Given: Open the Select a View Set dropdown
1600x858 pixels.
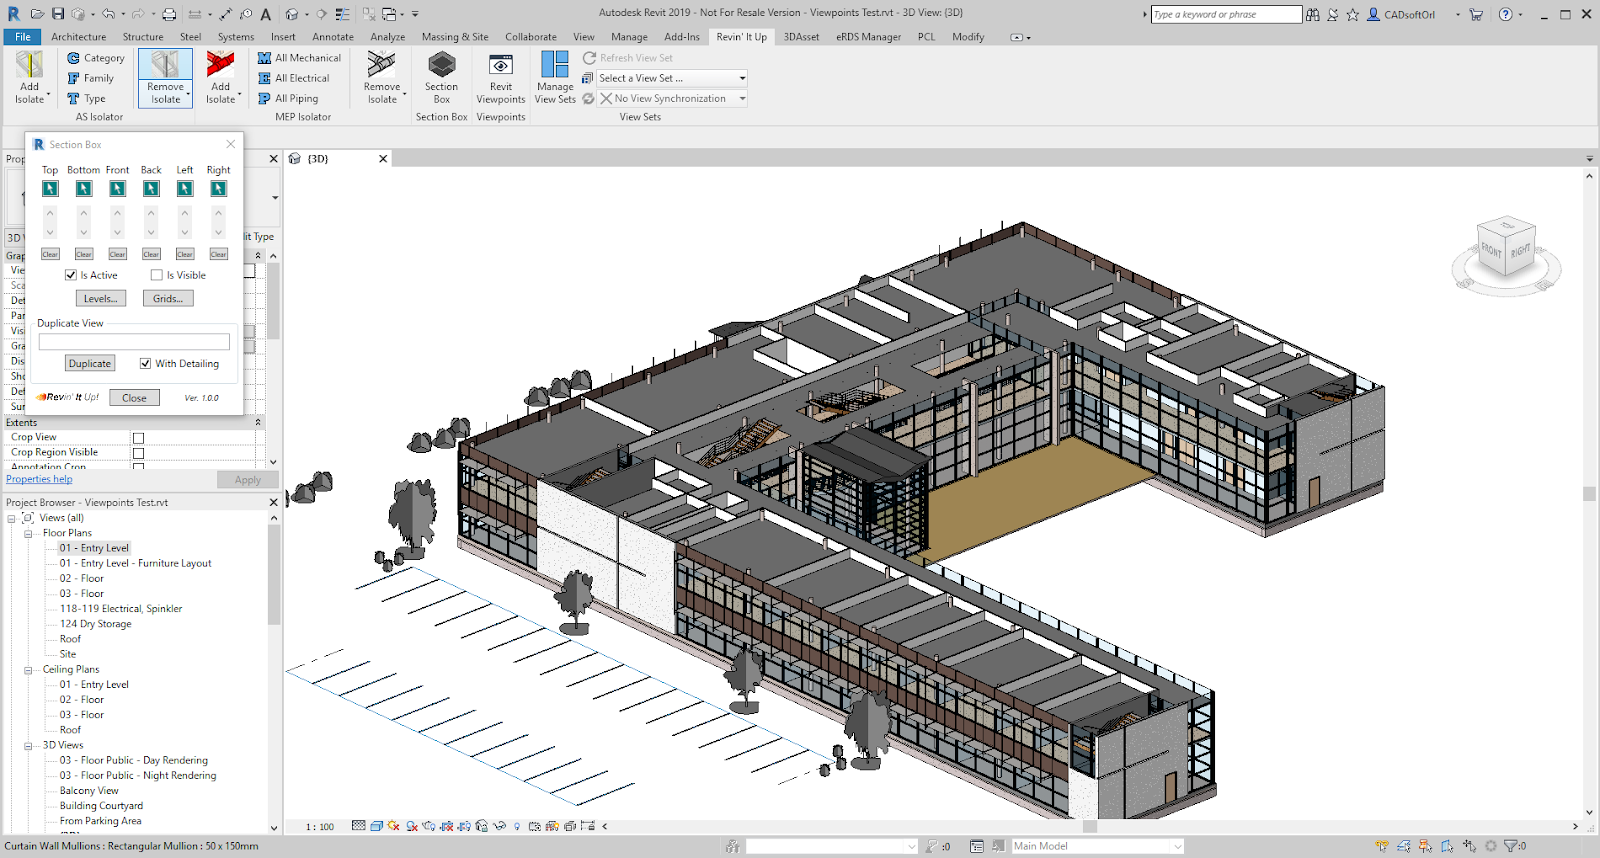Looking at the screenshot, I should click(742, 78).
